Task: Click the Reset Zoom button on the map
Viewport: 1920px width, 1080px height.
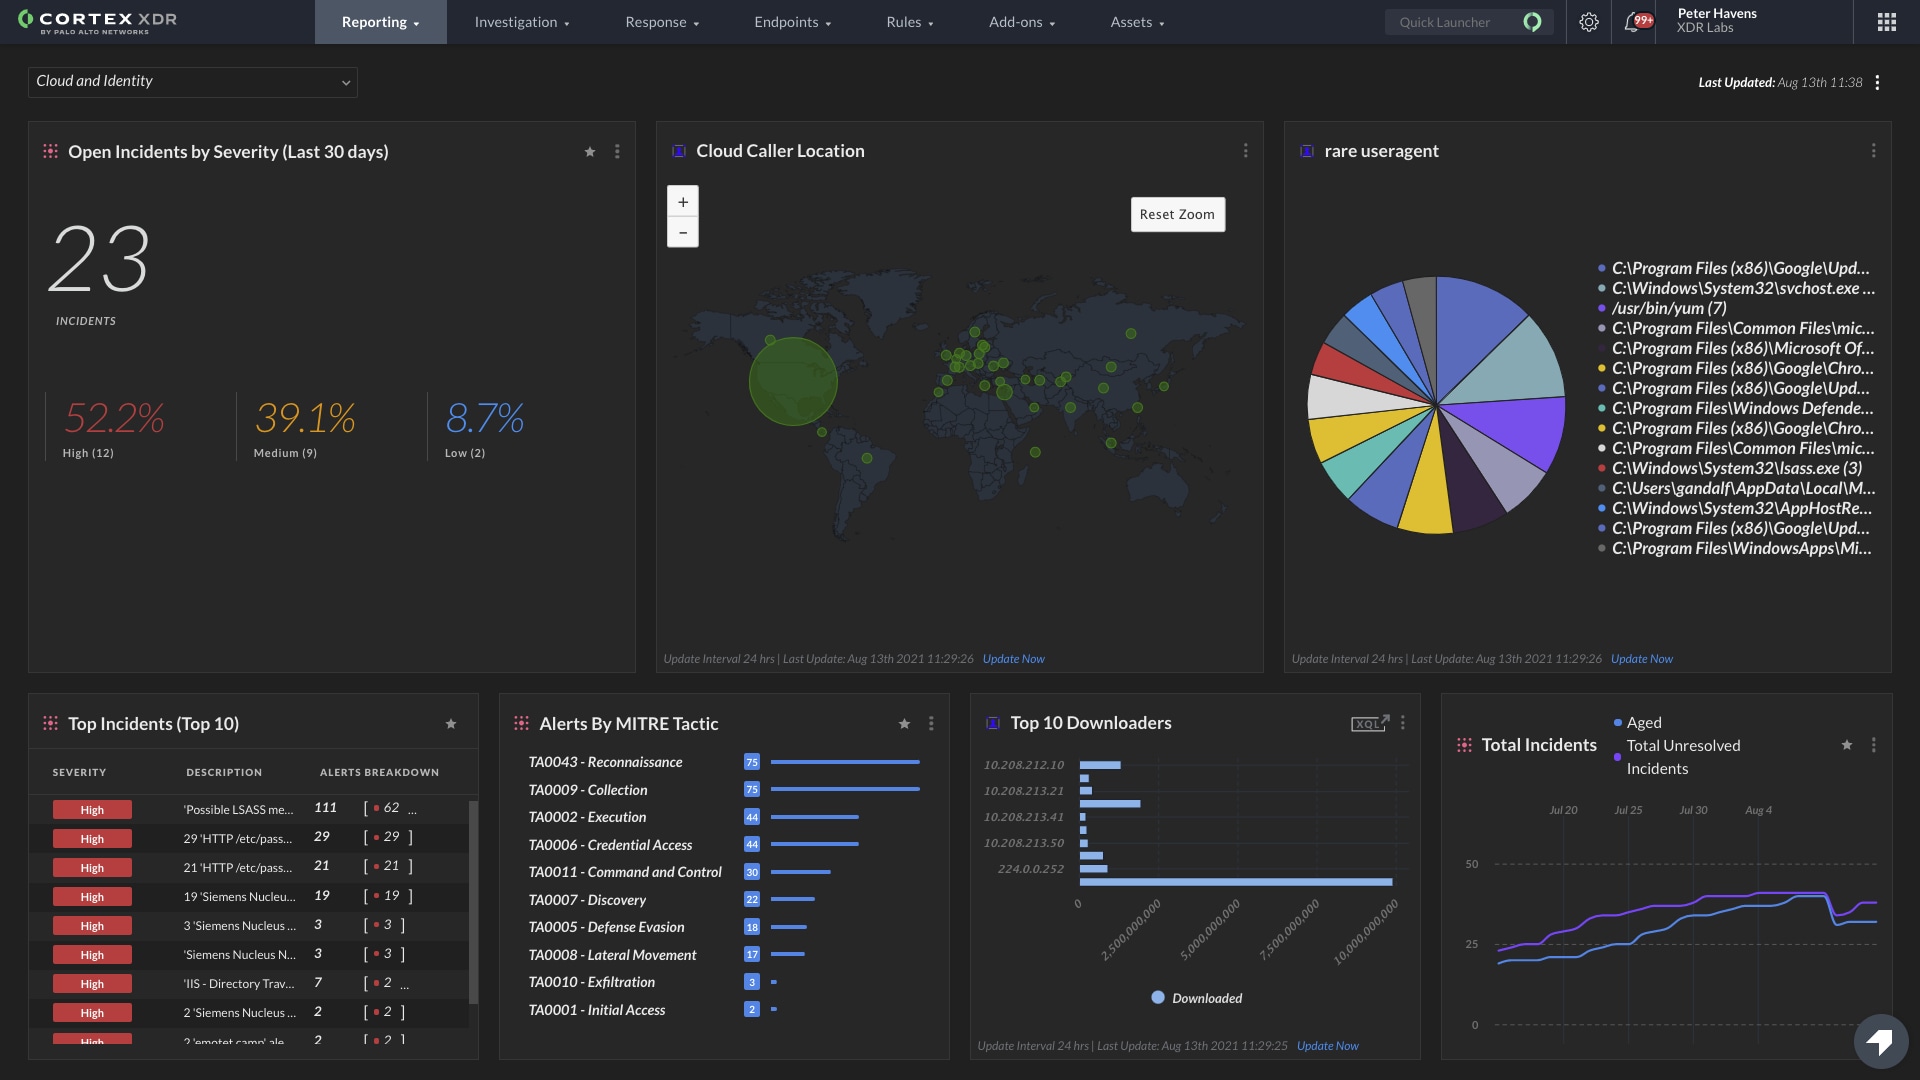Action: 1176,214
